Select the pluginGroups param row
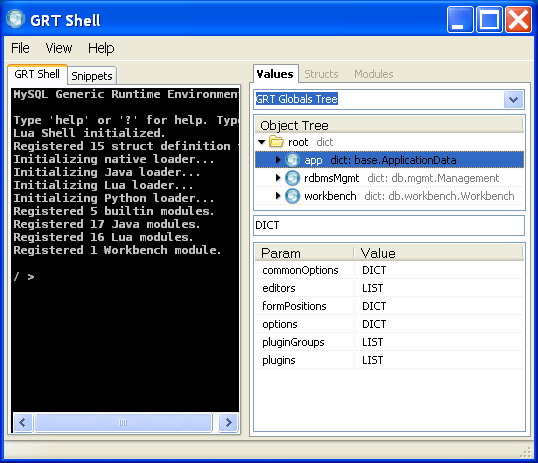 click(x=389, y=342)
